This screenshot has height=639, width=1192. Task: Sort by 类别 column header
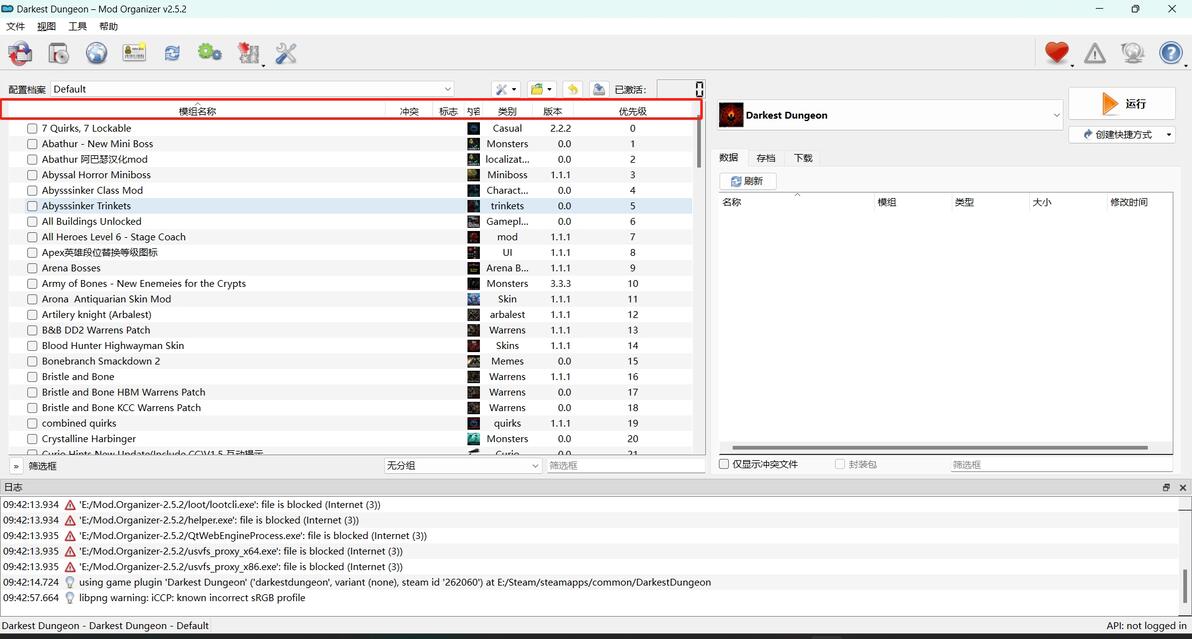(507, 111)
